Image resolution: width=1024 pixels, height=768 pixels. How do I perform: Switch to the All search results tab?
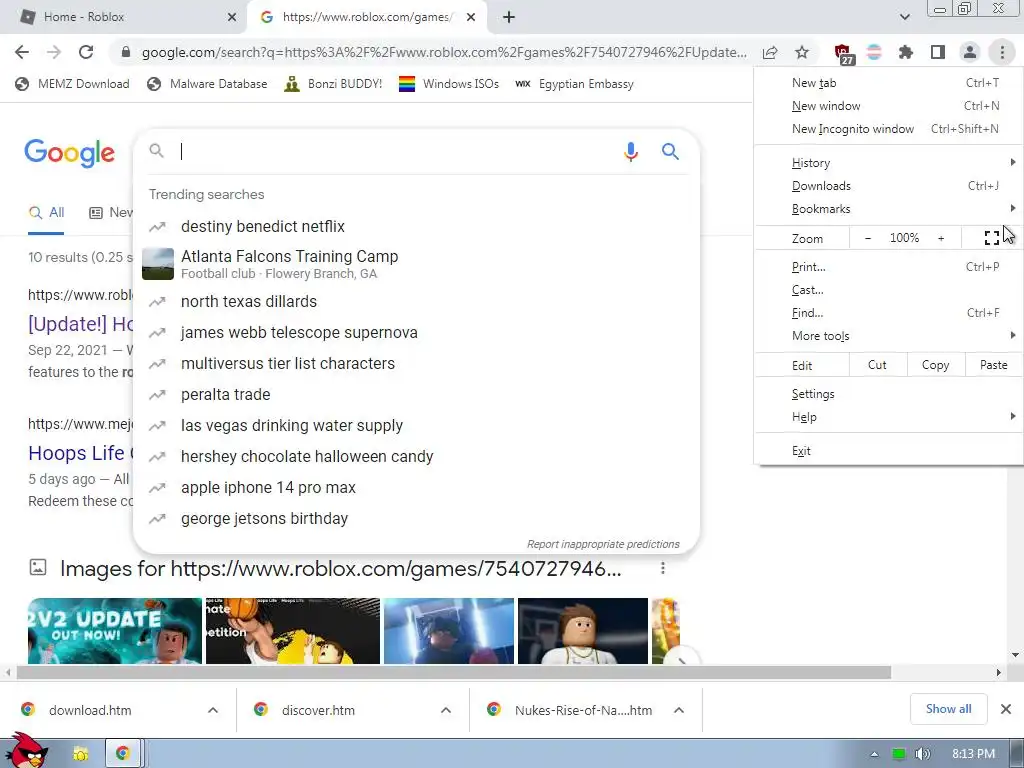coord(46,213)
